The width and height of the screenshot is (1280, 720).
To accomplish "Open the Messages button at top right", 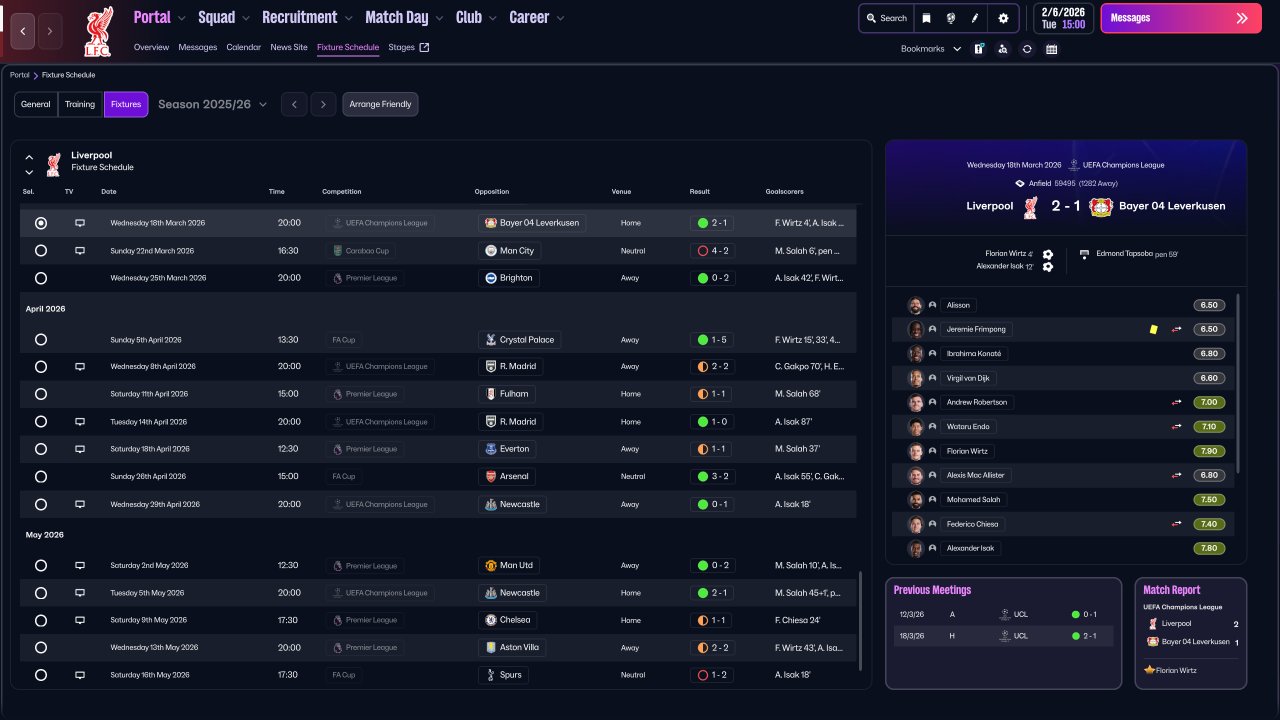I will 1181,18.
